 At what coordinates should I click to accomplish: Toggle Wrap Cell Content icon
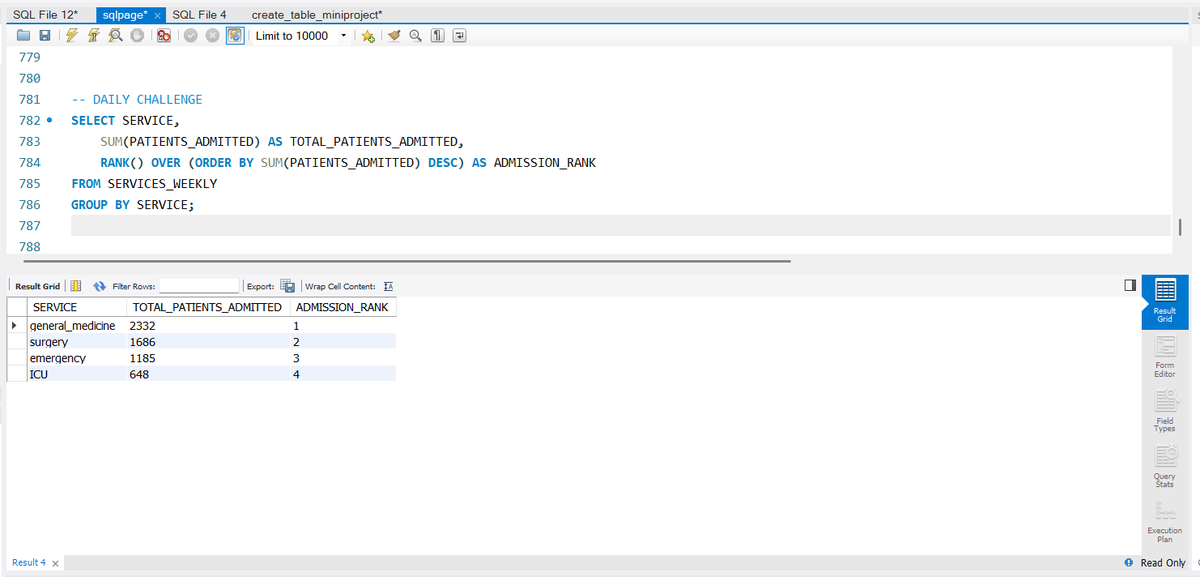[390, 286]
